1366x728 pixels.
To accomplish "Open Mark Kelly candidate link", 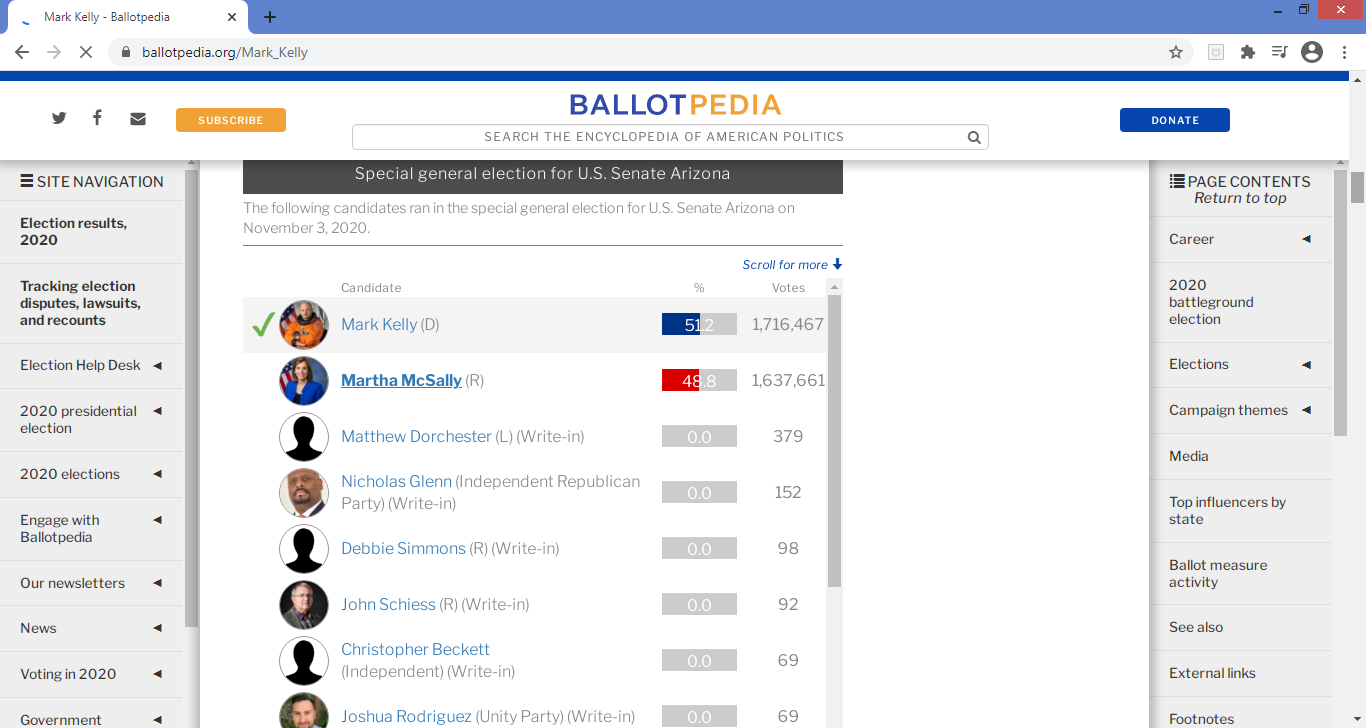I will (x=379, y=325).
